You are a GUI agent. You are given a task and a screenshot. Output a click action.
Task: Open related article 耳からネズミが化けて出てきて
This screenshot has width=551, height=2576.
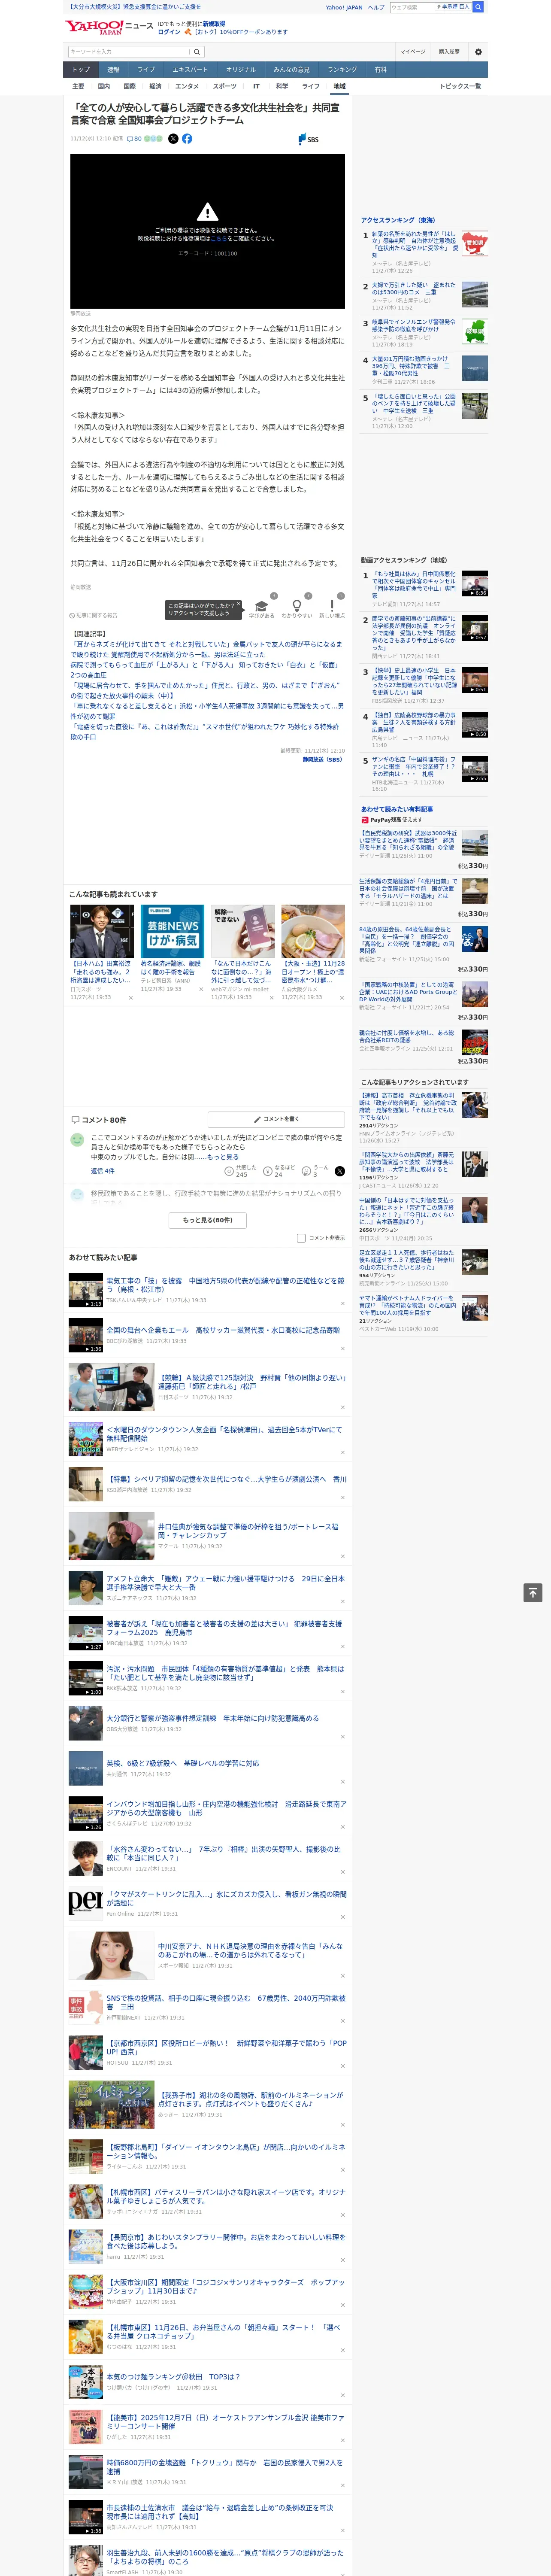click(x=206, y=649)
